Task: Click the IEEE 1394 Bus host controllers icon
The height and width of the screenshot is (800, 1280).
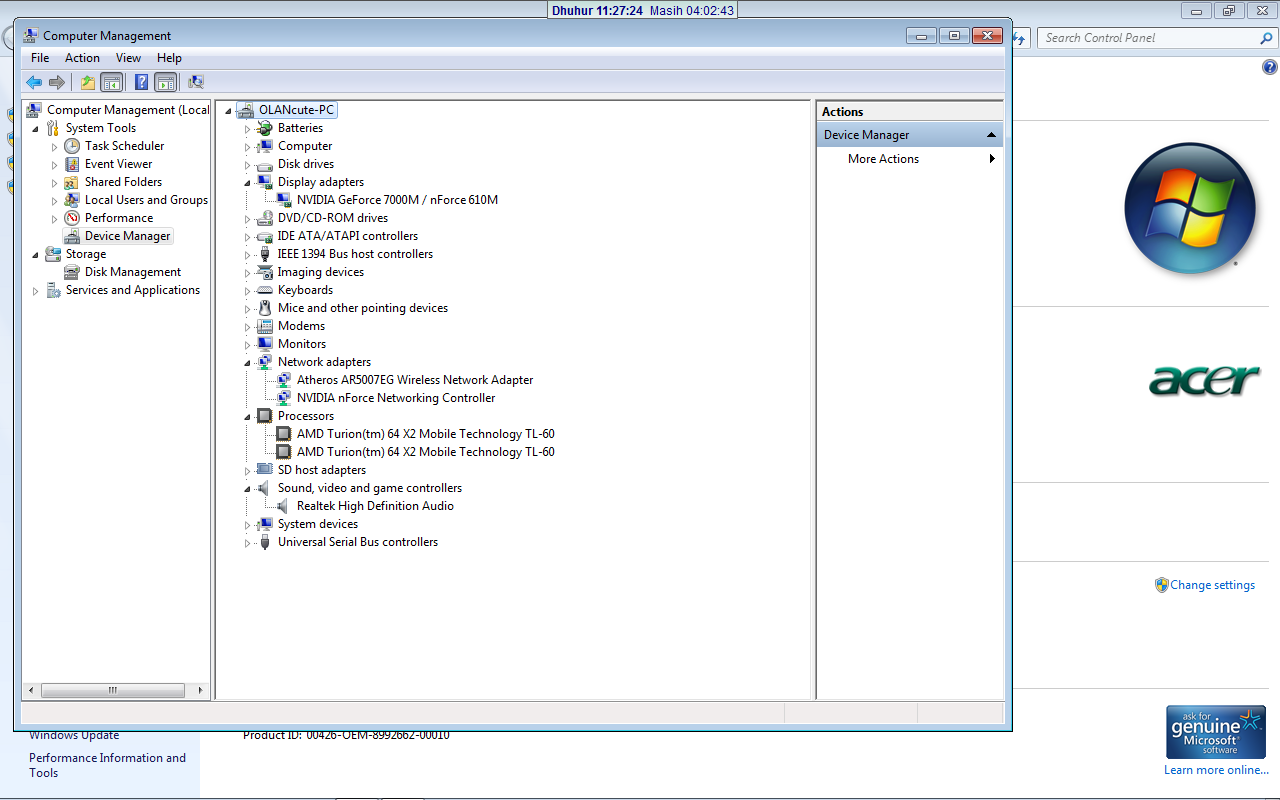Action: 264,254
